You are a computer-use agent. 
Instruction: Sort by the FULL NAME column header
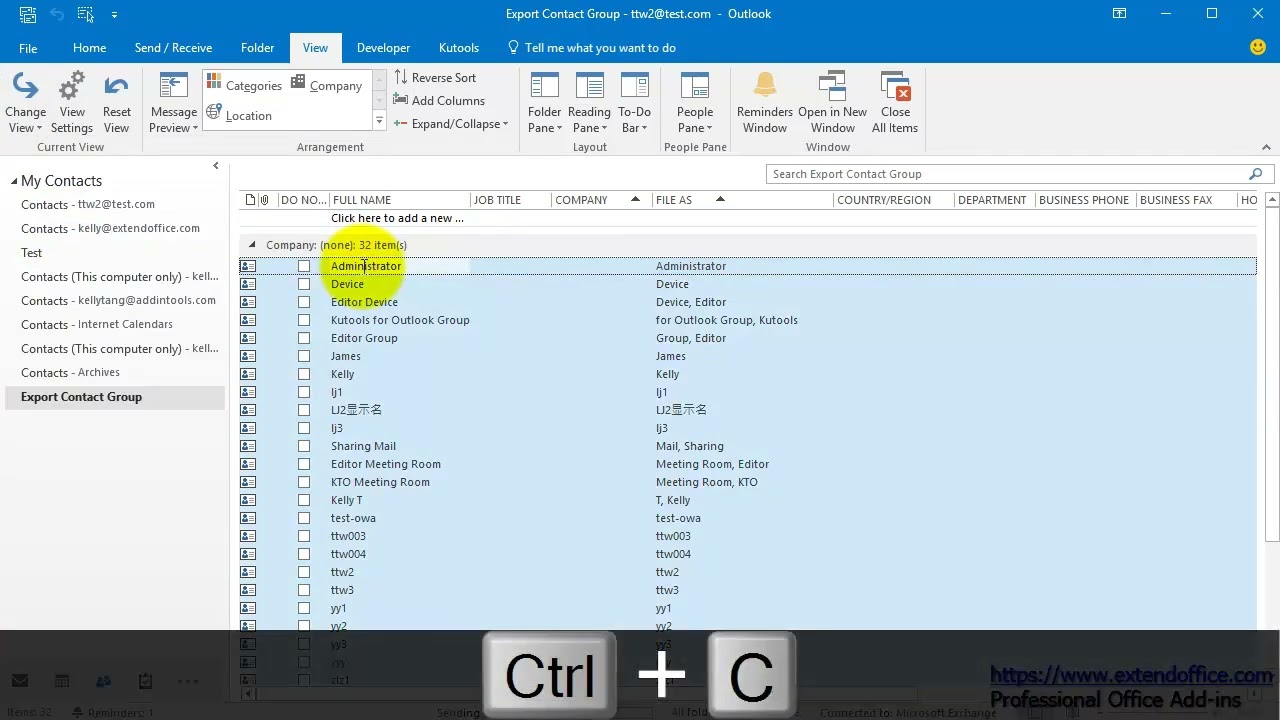tap(400, 200)
